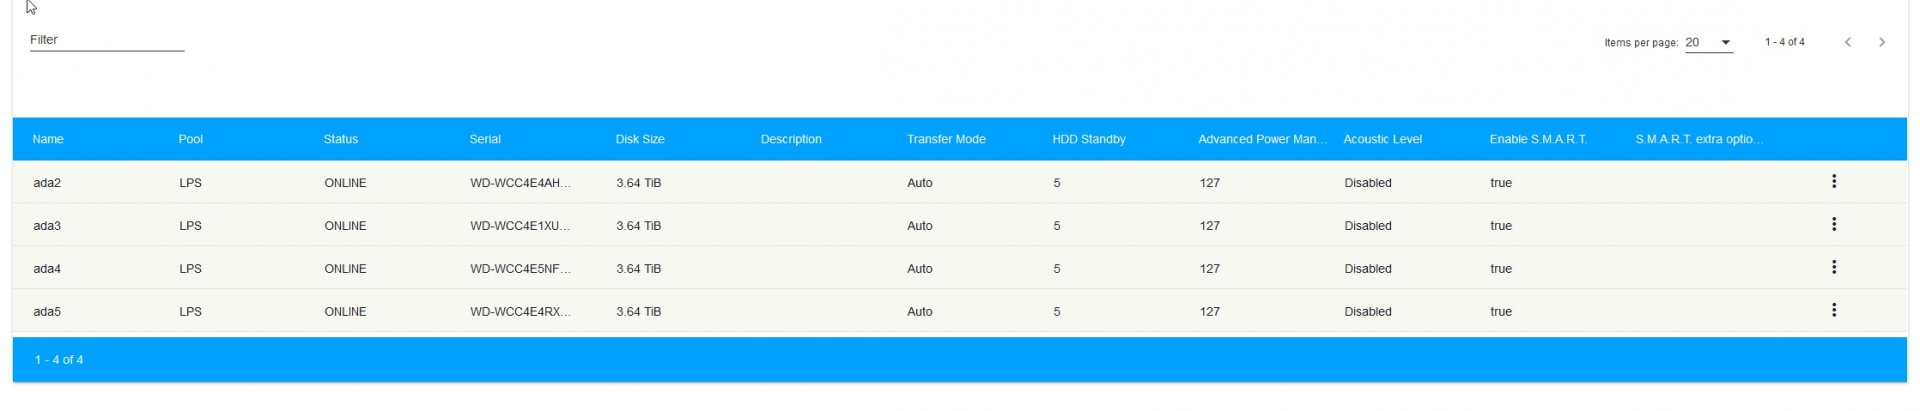Go to next page with right chevron
Screen dimensions: 1920x411
(1881, 42)
